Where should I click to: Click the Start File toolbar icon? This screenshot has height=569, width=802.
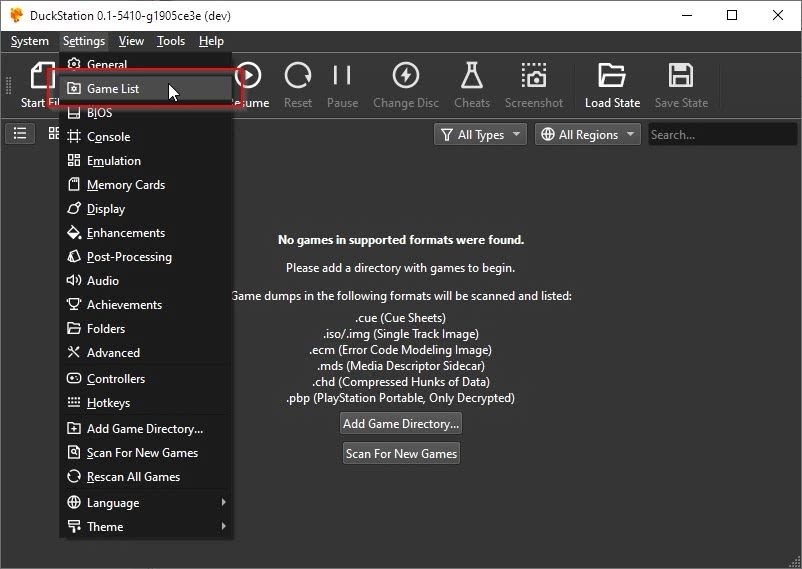[x=42, y=75]
